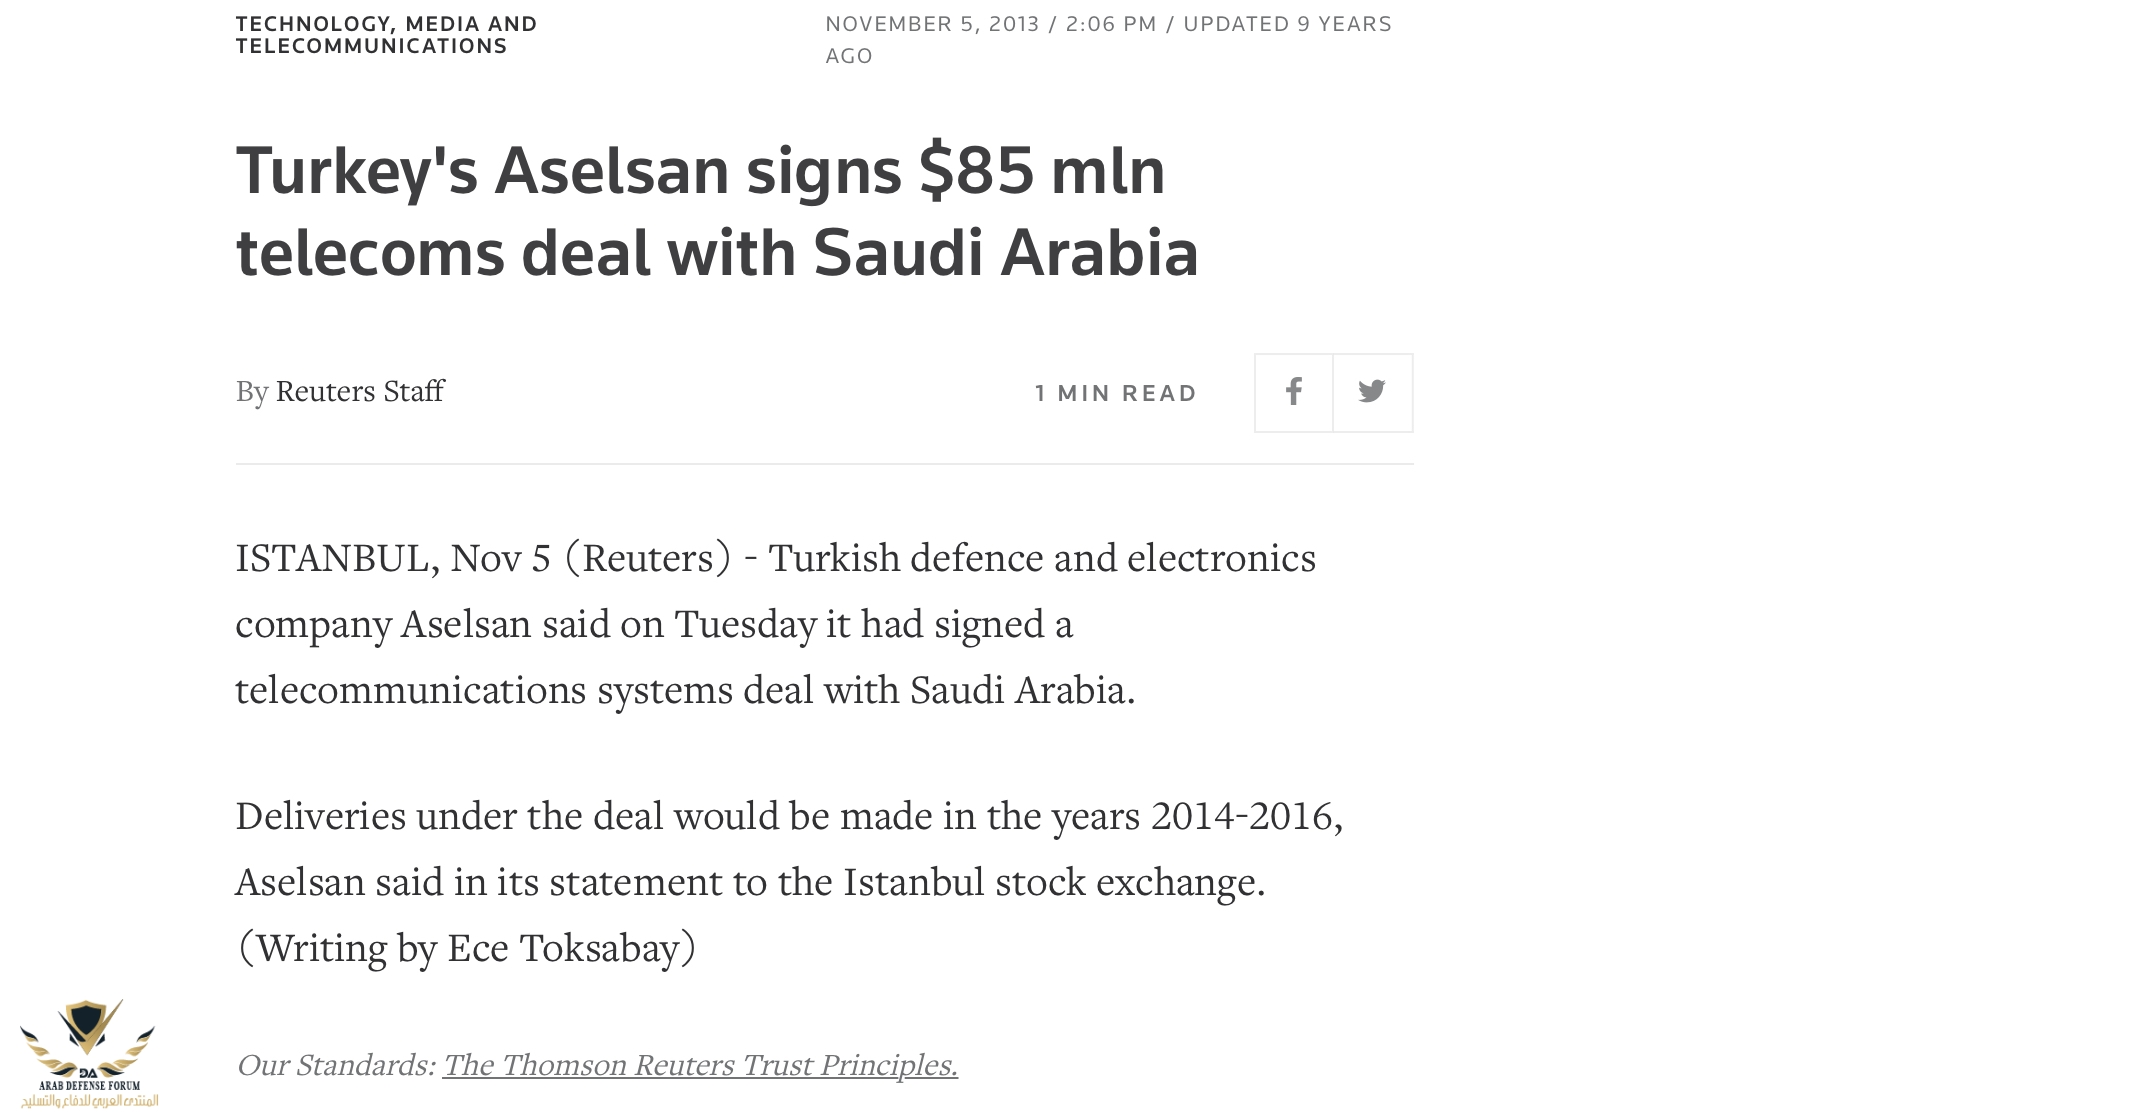Click the "Writing by Ece Toksabay" credit
Screen dimensions: 2150x1112
[466, 948]
